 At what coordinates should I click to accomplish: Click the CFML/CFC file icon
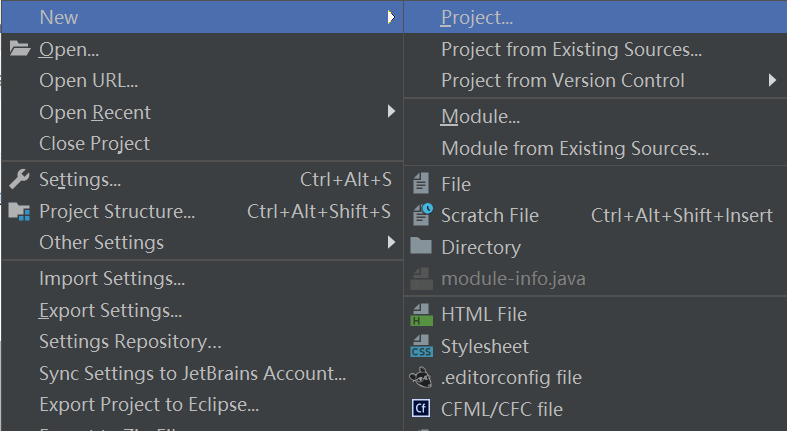point(422,409)
